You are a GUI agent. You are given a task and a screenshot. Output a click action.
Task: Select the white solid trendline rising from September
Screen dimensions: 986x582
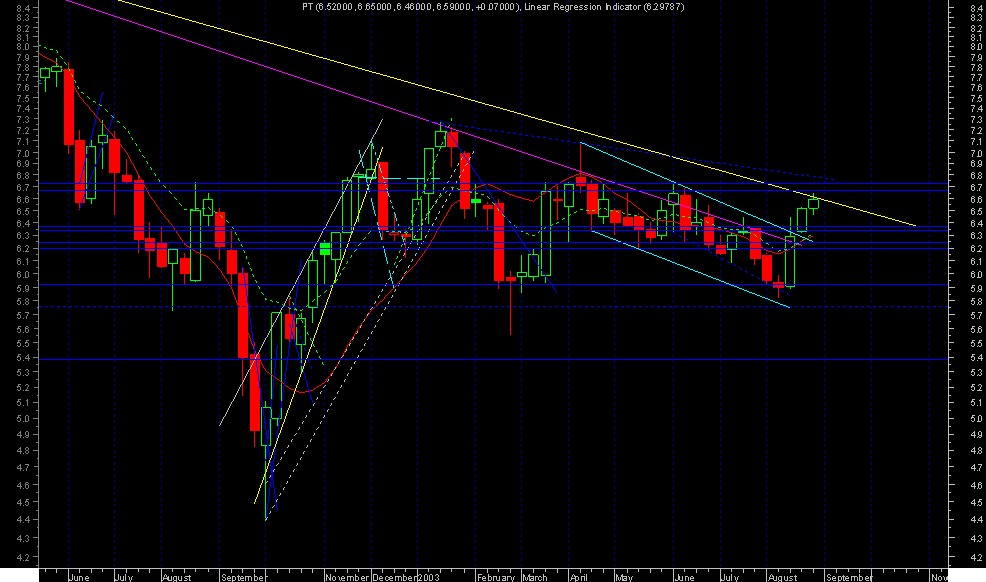(301, 272)
